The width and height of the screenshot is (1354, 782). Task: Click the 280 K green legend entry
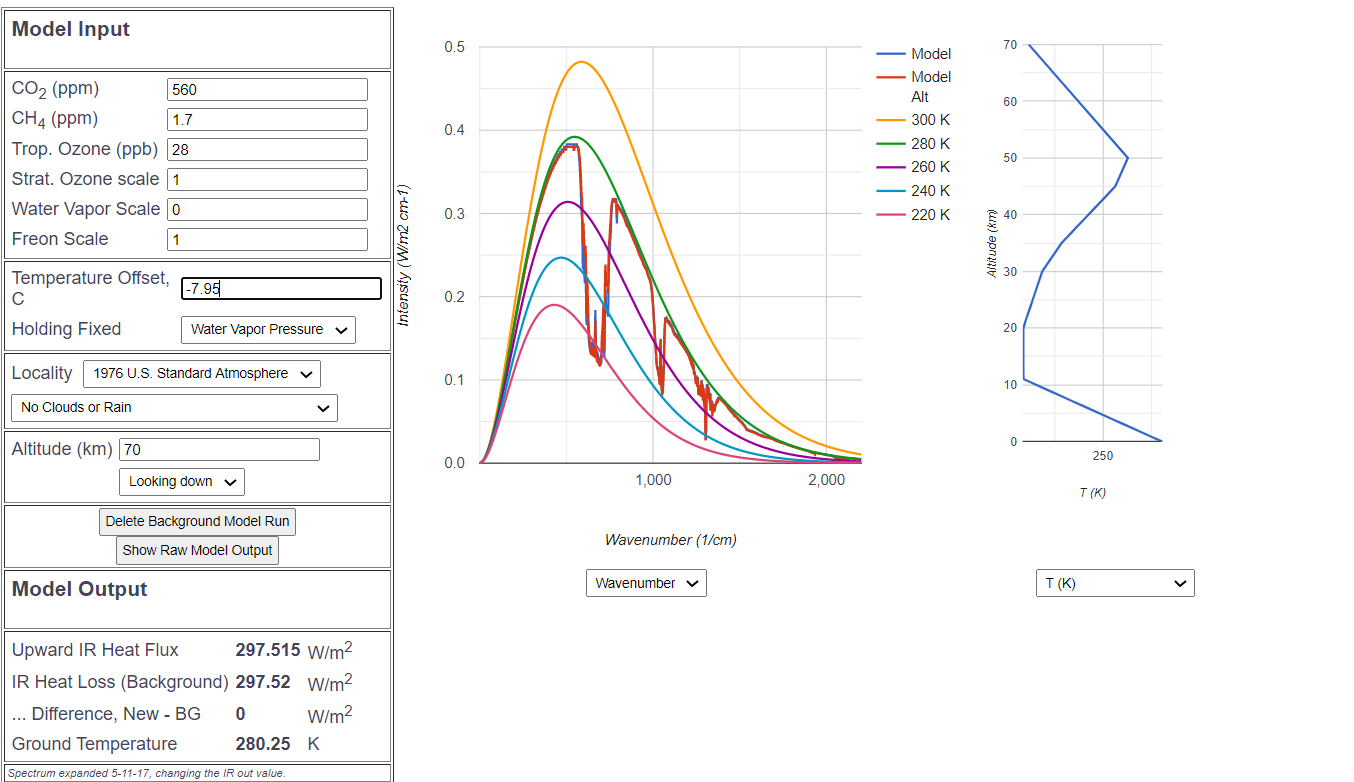[x=915, y=144]
